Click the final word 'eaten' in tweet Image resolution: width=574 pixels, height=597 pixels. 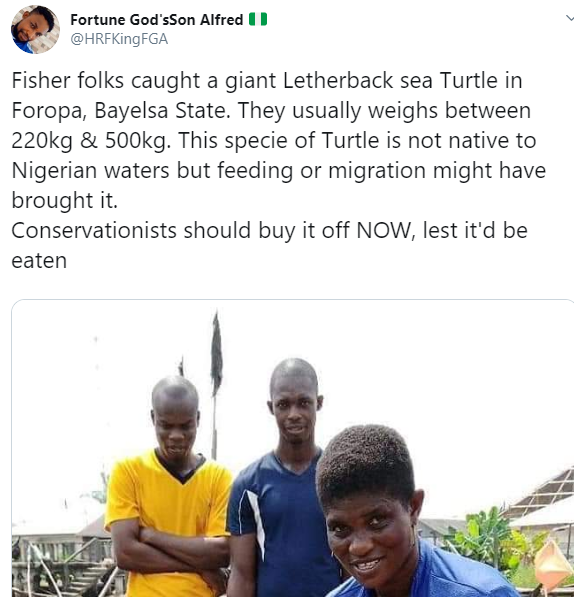39,261
